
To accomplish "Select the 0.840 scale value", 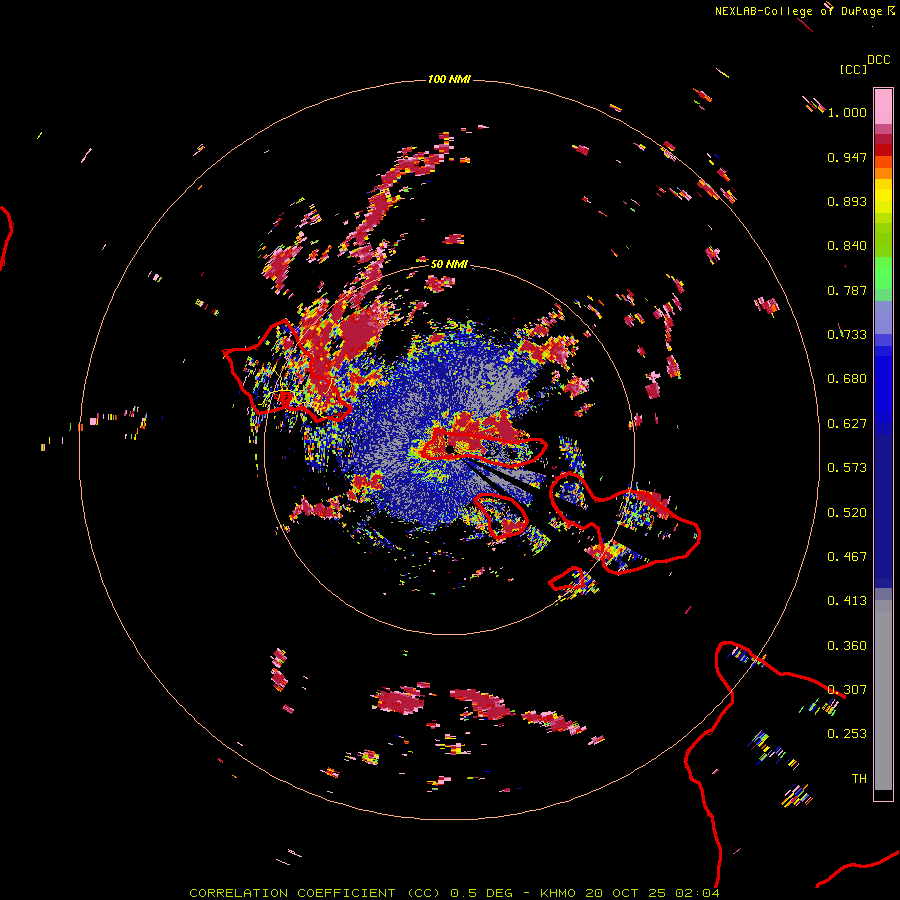I will click(847, 246).
